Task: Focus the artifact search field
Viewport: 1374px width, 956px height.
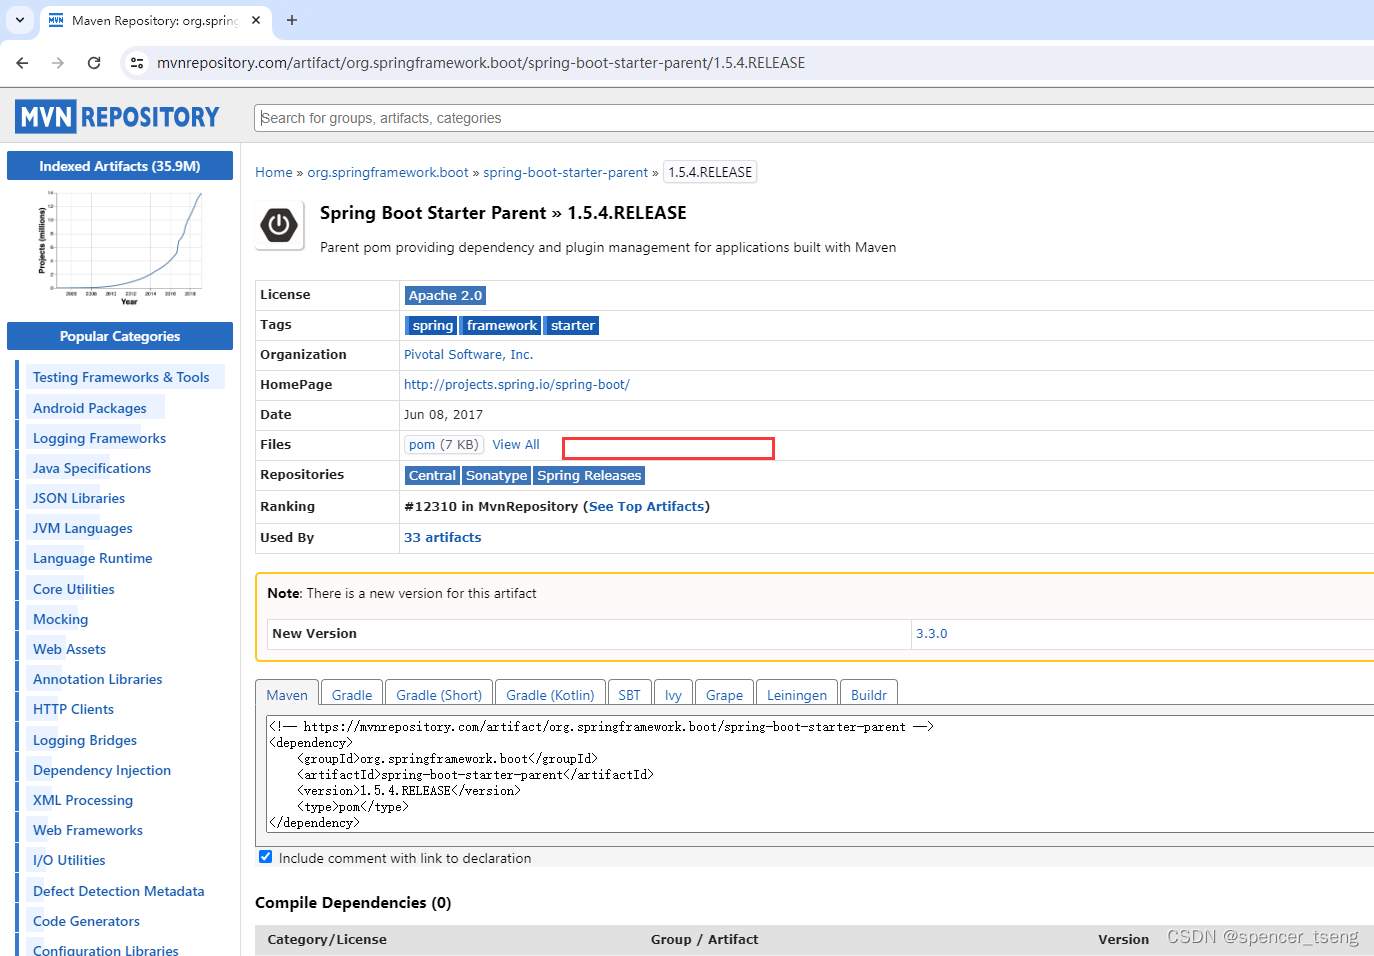Action: pyautogui.click(x=814, y=118)
